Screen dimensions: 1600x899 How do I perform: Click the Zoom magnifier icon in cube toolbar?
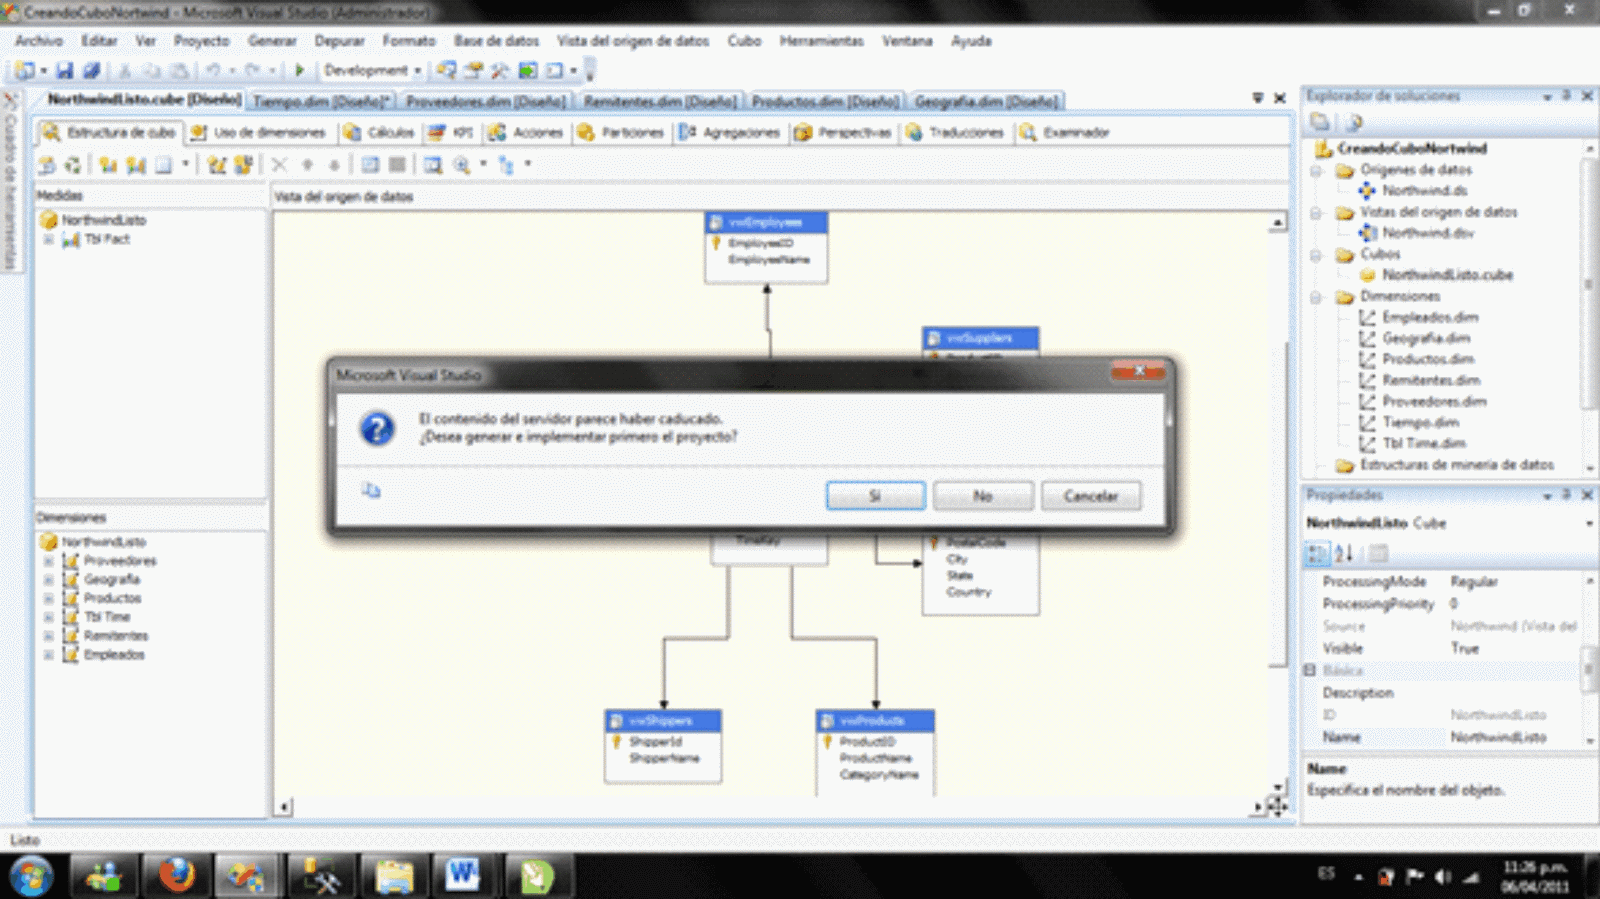point(461,165)
